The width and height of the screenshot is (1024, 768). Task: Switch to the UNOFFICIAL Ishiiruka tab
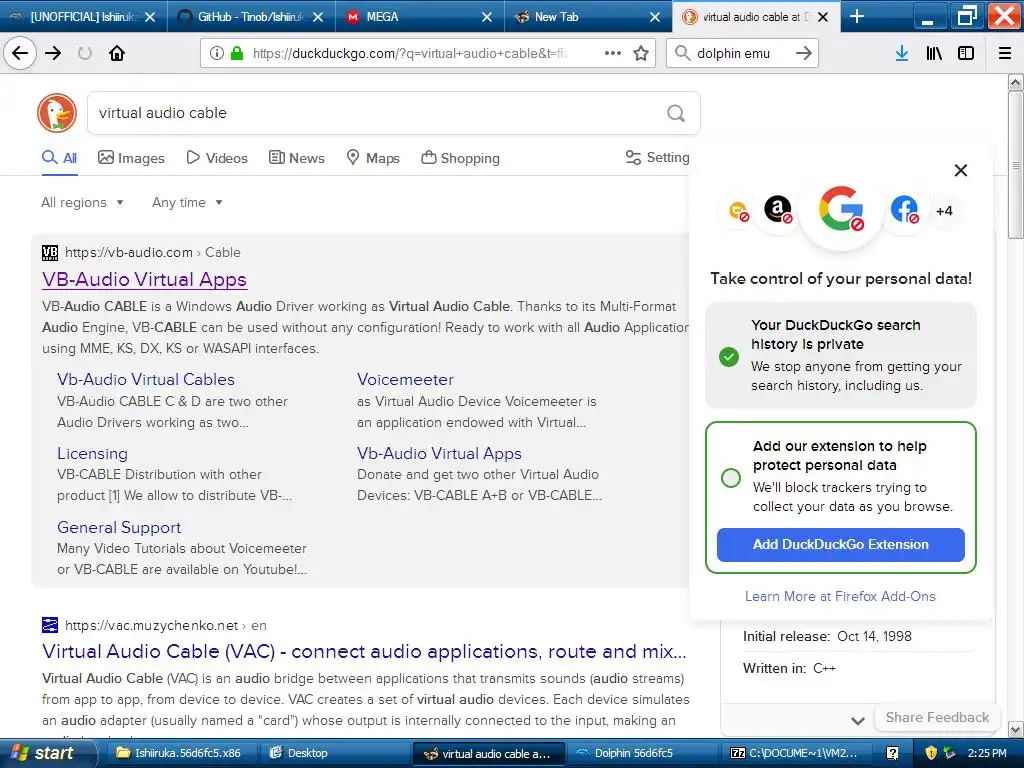tap(84, 17)
